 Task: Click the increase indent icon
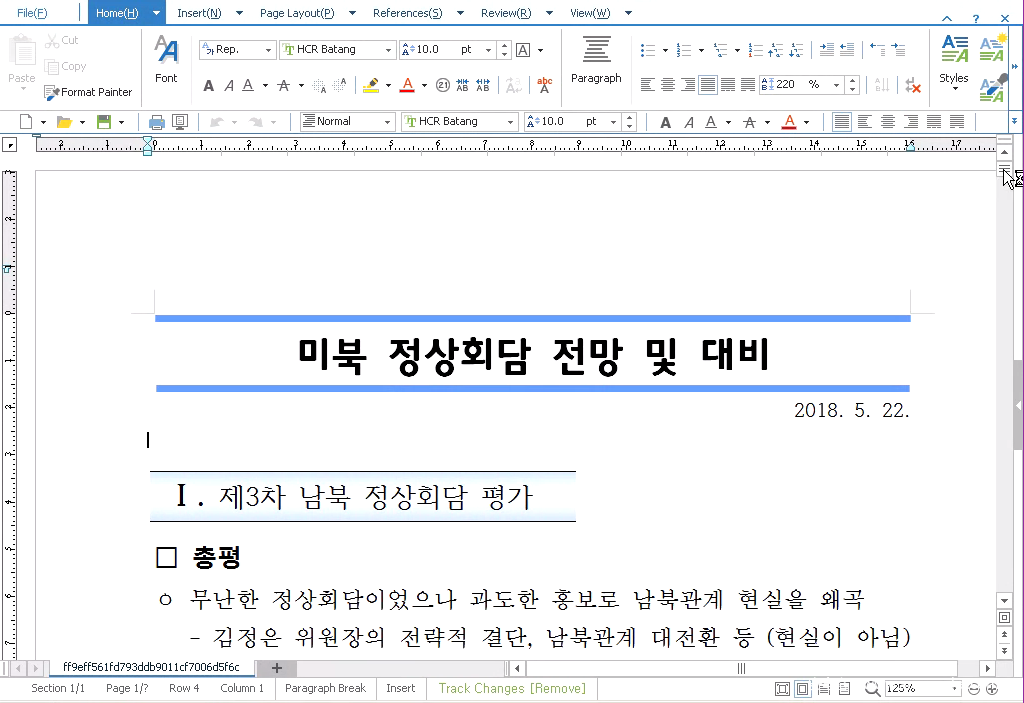pyautogui.click(x=826, y=50)
